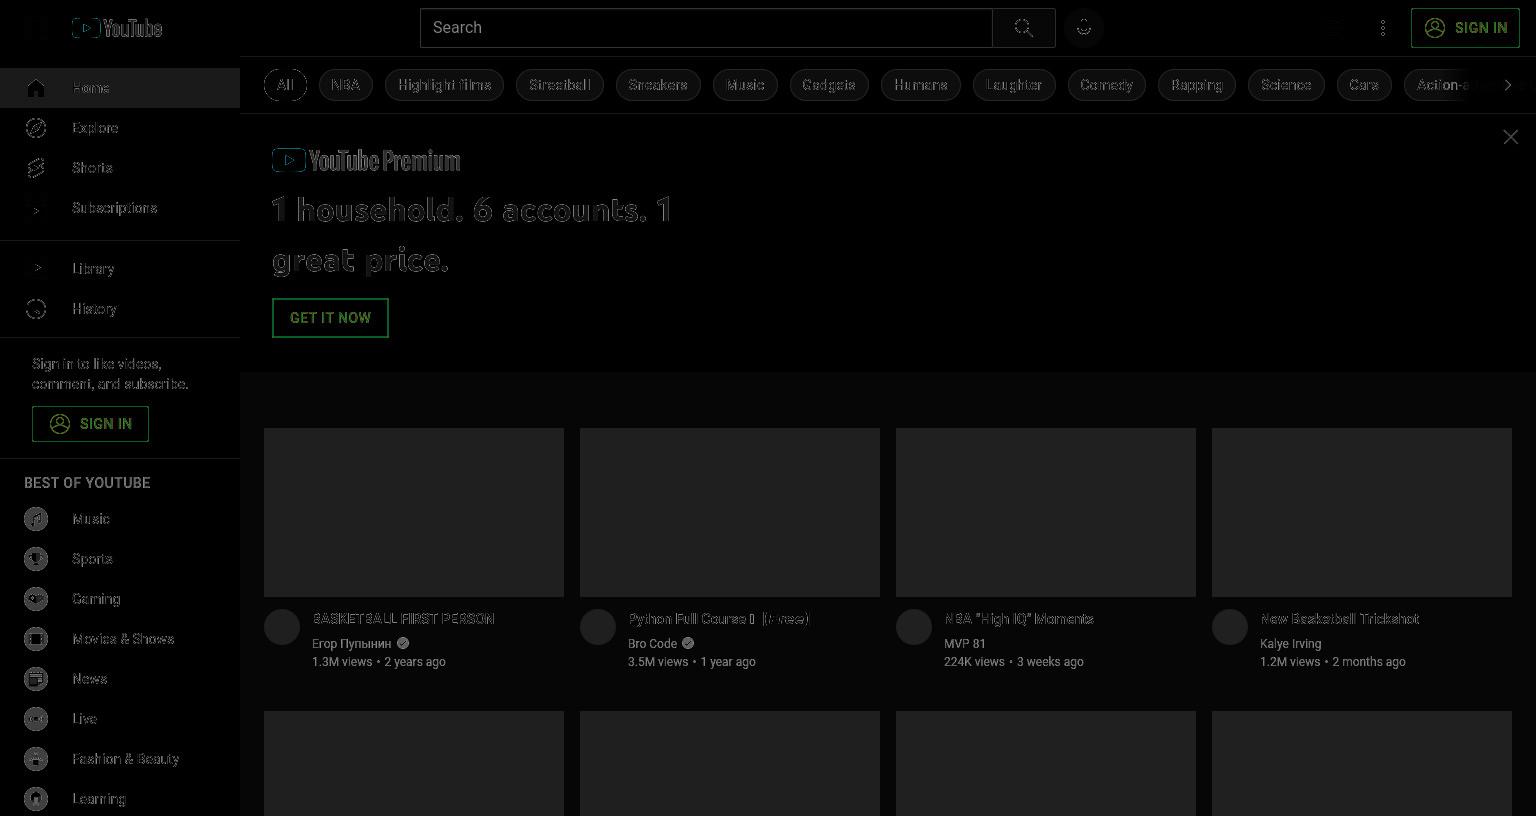The width and height of the screenshot is (1536, 816).
Task: Click the search magnifier button
Action: pyautogui.click(x=1023, y=28)
